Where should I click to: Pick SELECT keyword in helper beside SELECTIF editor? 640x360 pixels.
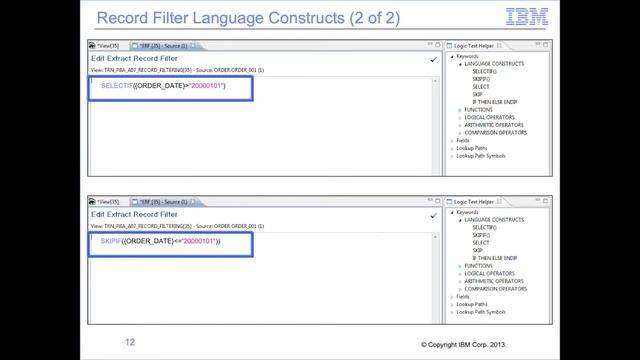481,87
